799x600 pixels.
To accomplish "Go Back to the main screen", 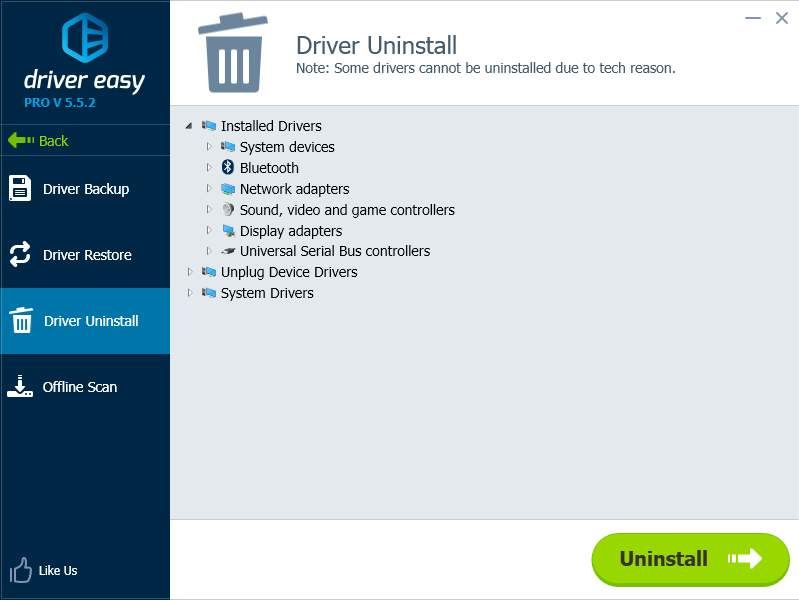I will coord(85,140).
